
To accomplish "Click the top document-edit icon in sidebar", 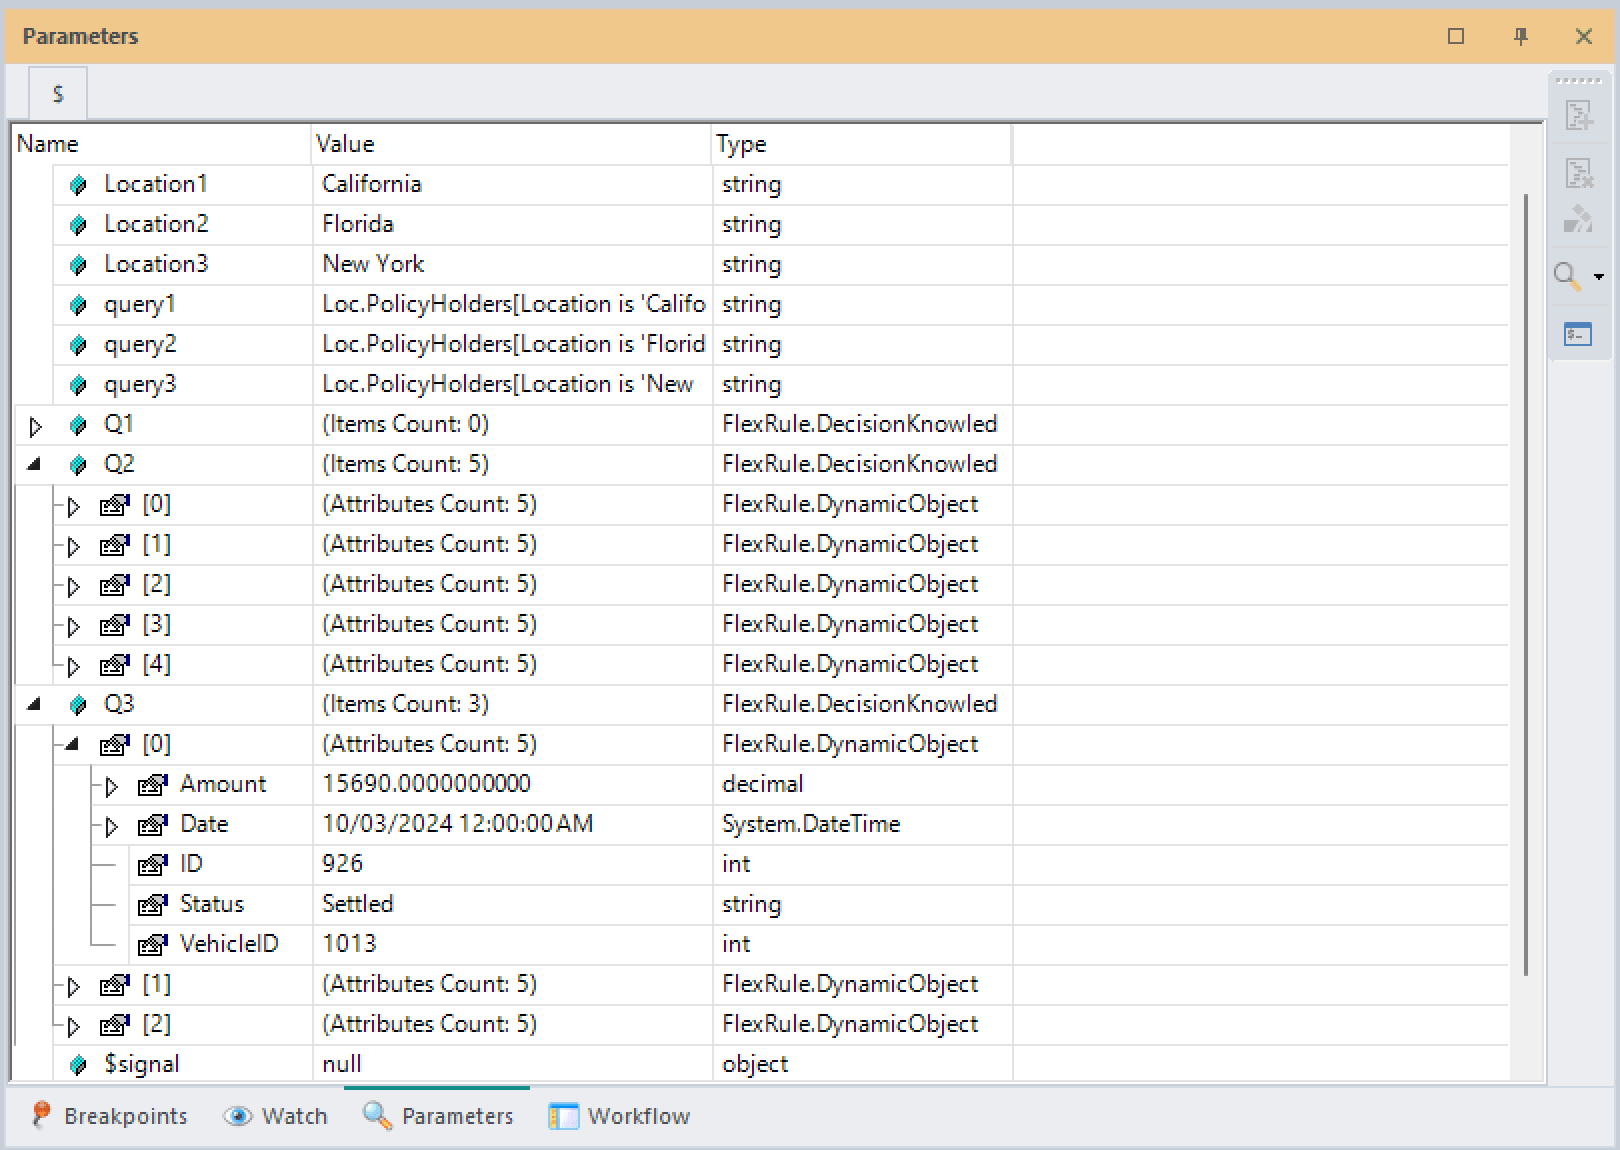I will tap(1579, 116).
